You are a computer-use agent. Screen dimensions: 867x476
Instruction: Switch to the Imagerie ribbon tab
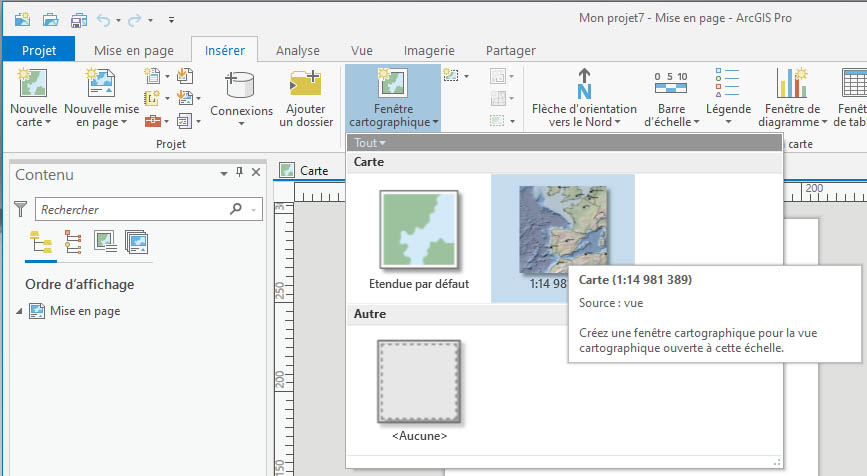click(x=428, y=50)
